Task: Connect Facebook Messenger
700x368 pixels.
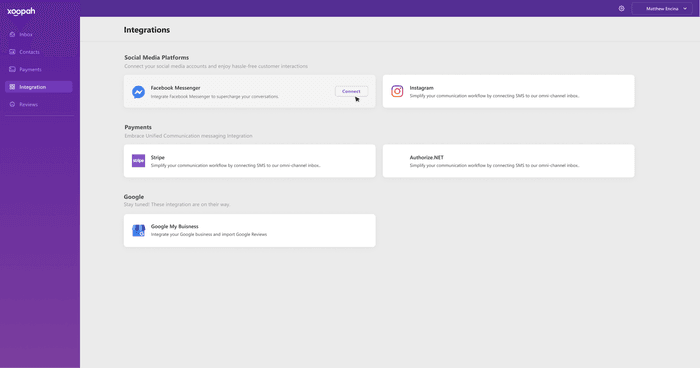Action: click(x=351, y=91)
